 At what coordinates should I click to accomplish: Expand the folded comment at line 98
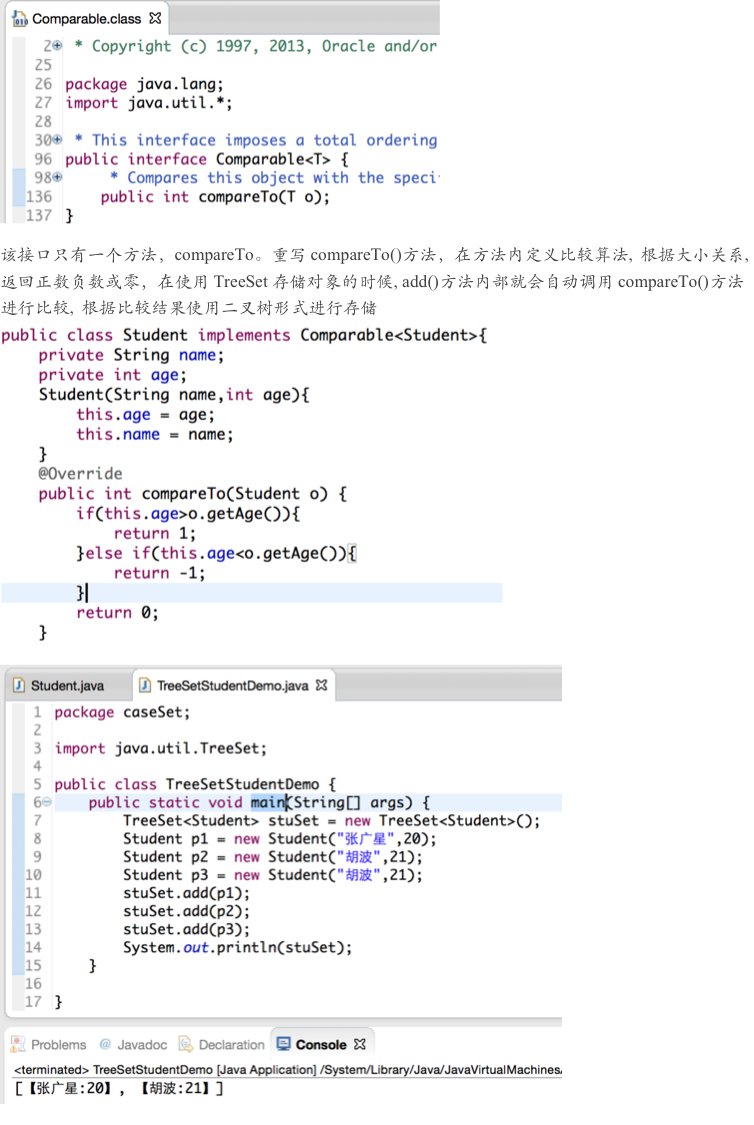pos(57,177)
